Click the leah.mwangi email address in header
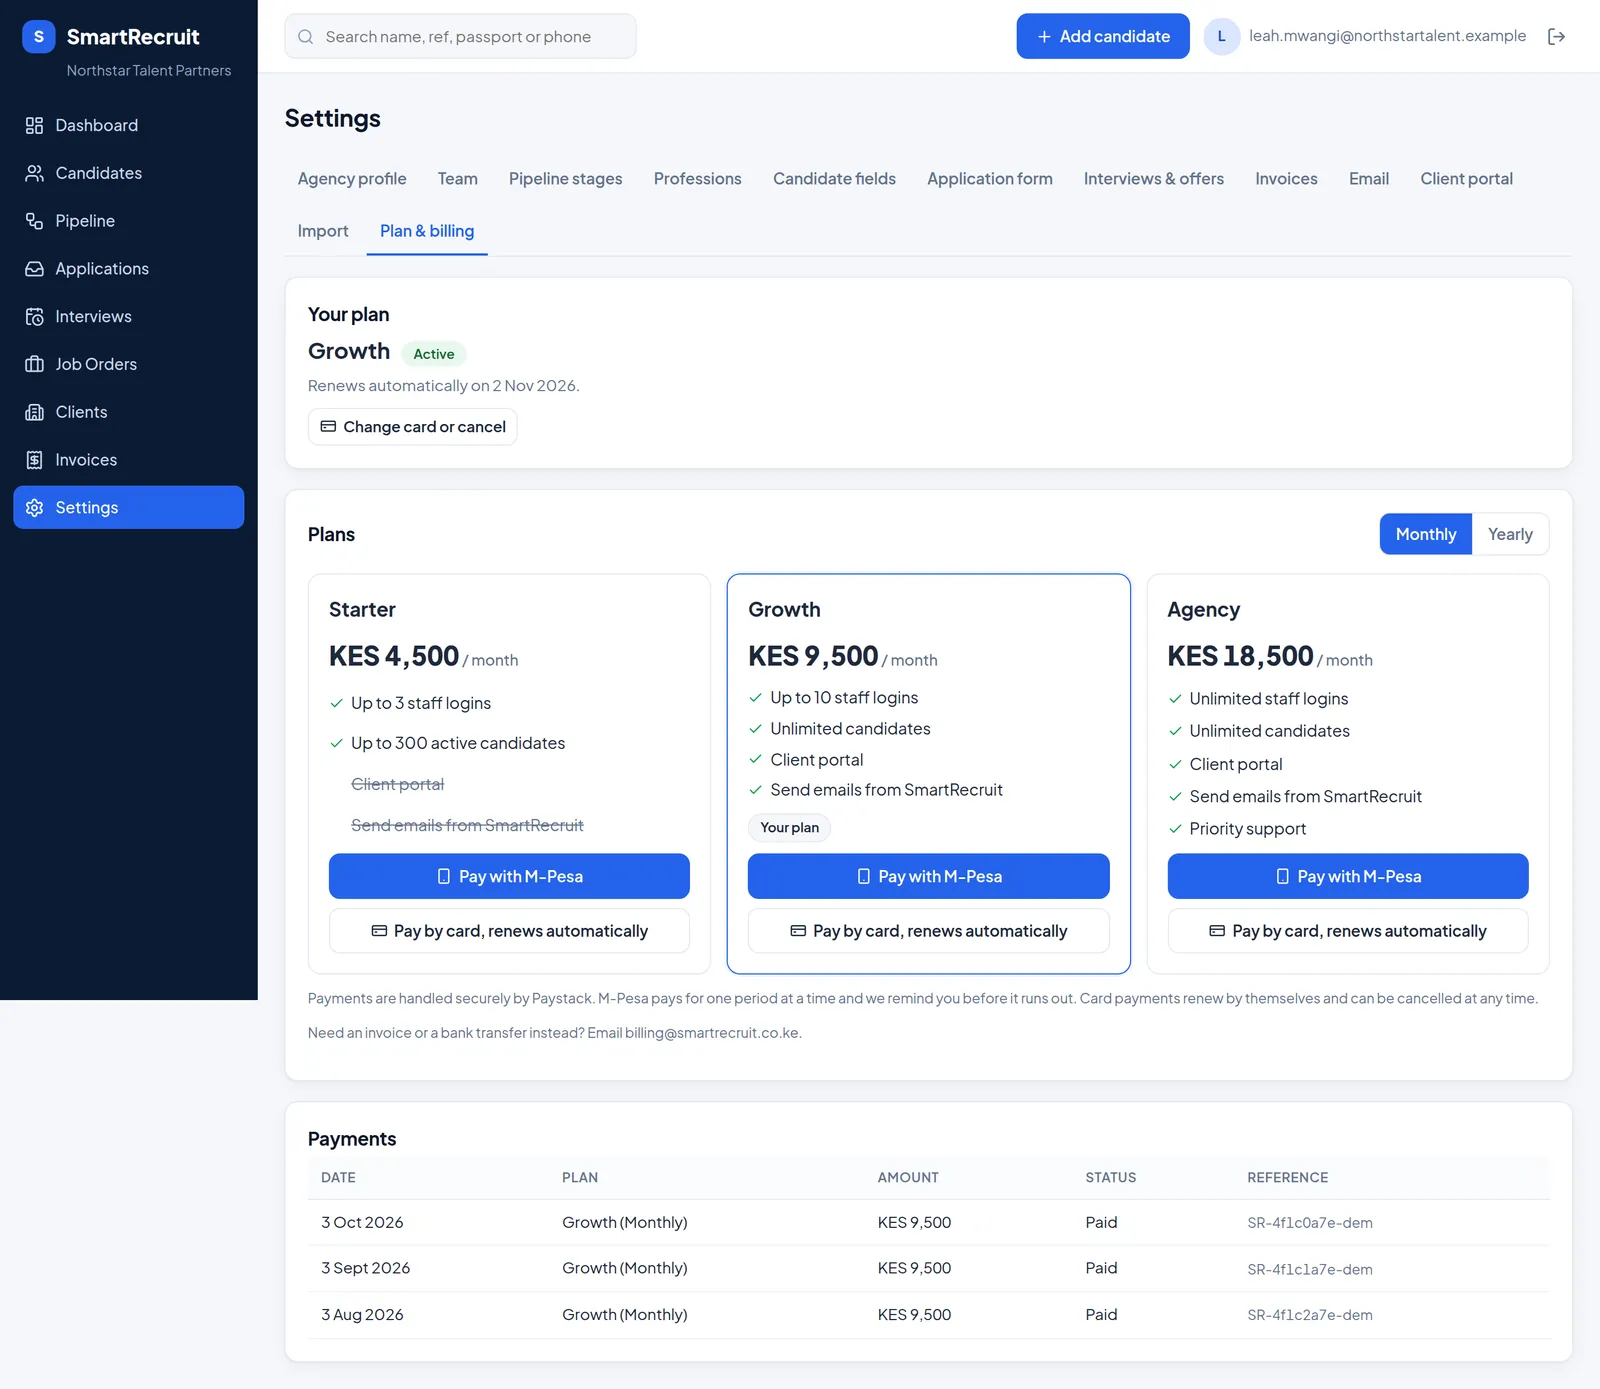This screenshot has height=1389, width=1600. coord(1387,36)
